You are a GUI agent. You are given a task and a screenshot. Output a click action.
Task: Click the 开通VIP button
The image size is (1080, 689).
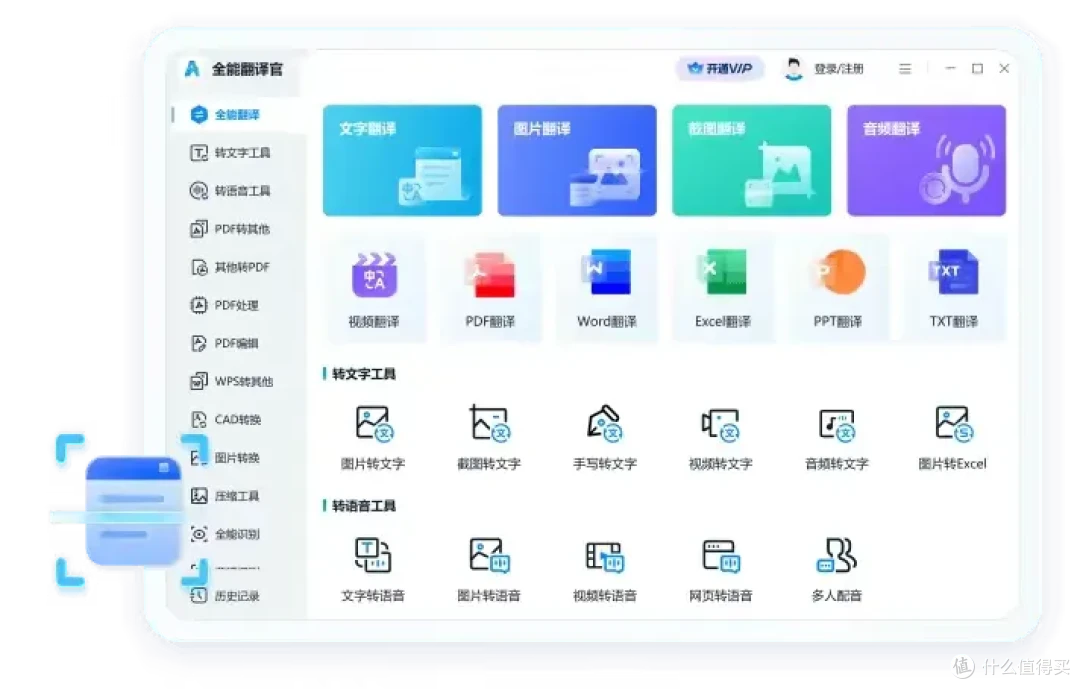(x=720, y=68)
